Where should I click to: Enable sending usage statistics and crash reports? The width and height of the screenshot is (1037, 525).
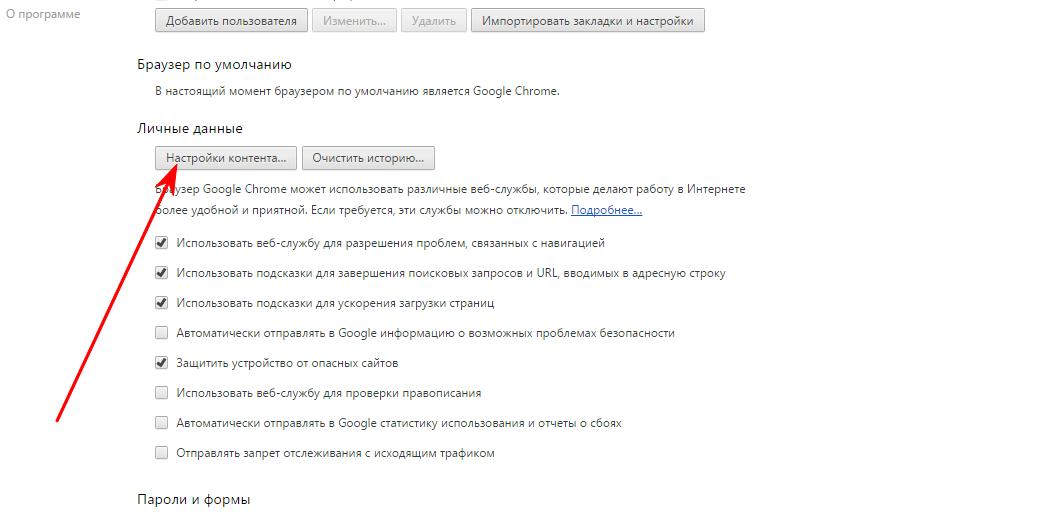(x=161, y=423)
